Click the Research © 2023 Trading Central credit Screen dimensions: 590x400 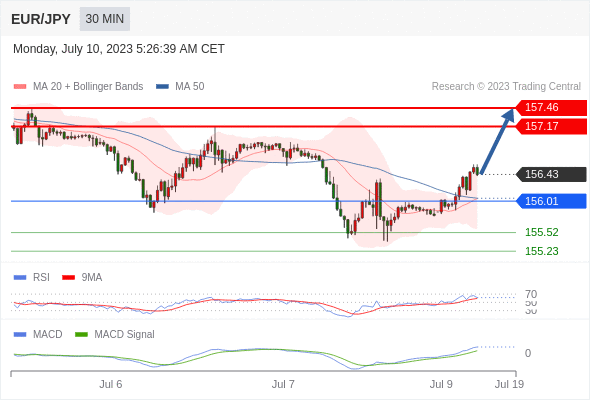[506, 87]
